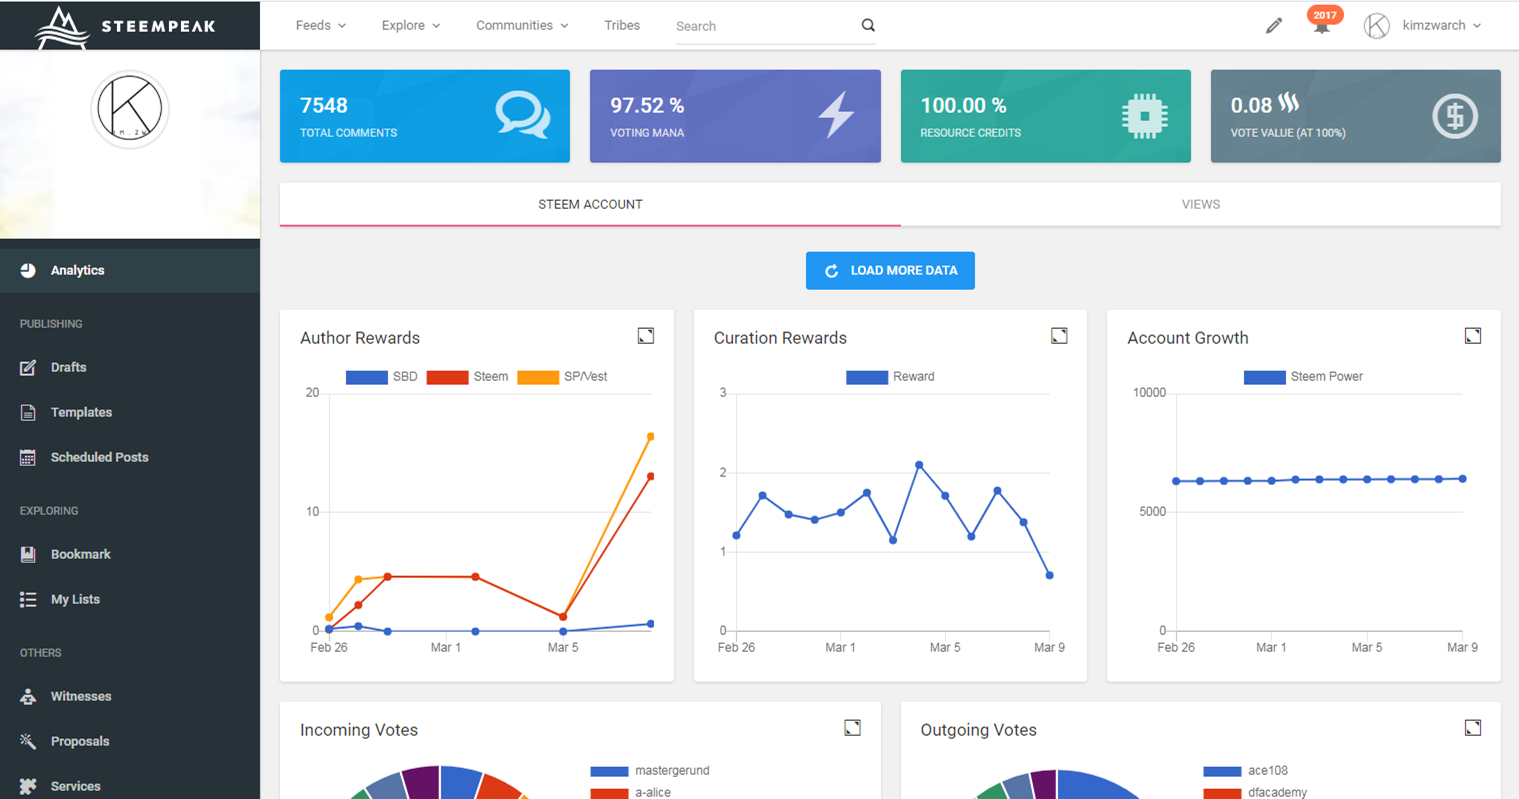Click the pencil compose post icon

[x=1273, y=26]
